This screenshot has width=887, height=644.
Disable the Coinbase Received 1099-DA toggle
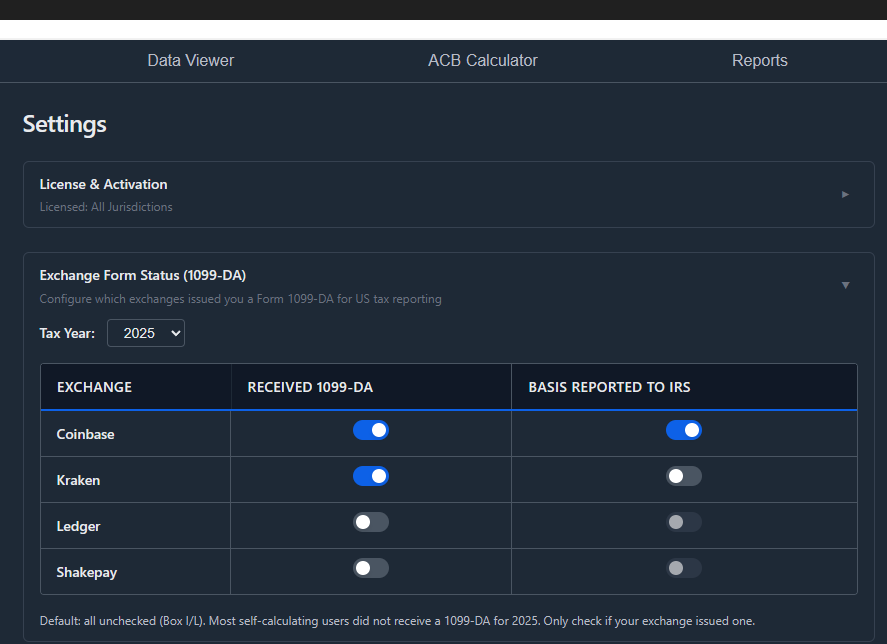(371, 430)
